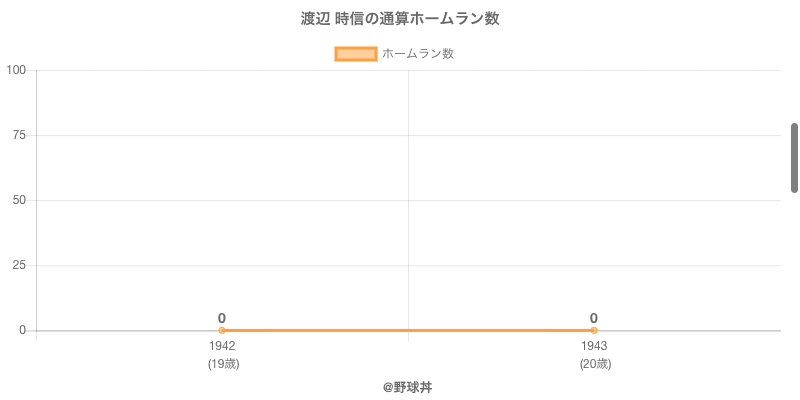Click the vertical scrollbar thumb
Viewport: 800px width, 400px height.
coord(795,157)
